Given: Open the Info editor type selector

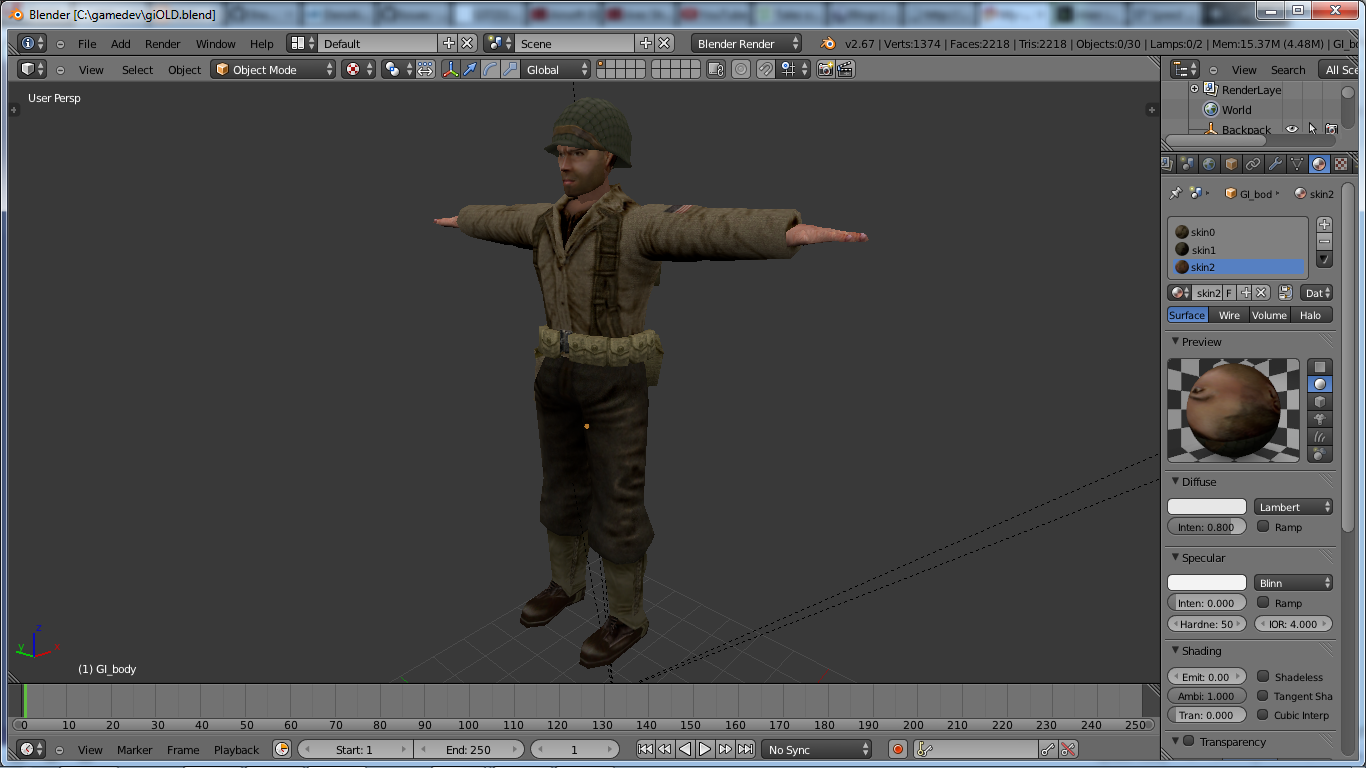Looking at the screenshot, I should pyautogui.click(x=32, y=43).
